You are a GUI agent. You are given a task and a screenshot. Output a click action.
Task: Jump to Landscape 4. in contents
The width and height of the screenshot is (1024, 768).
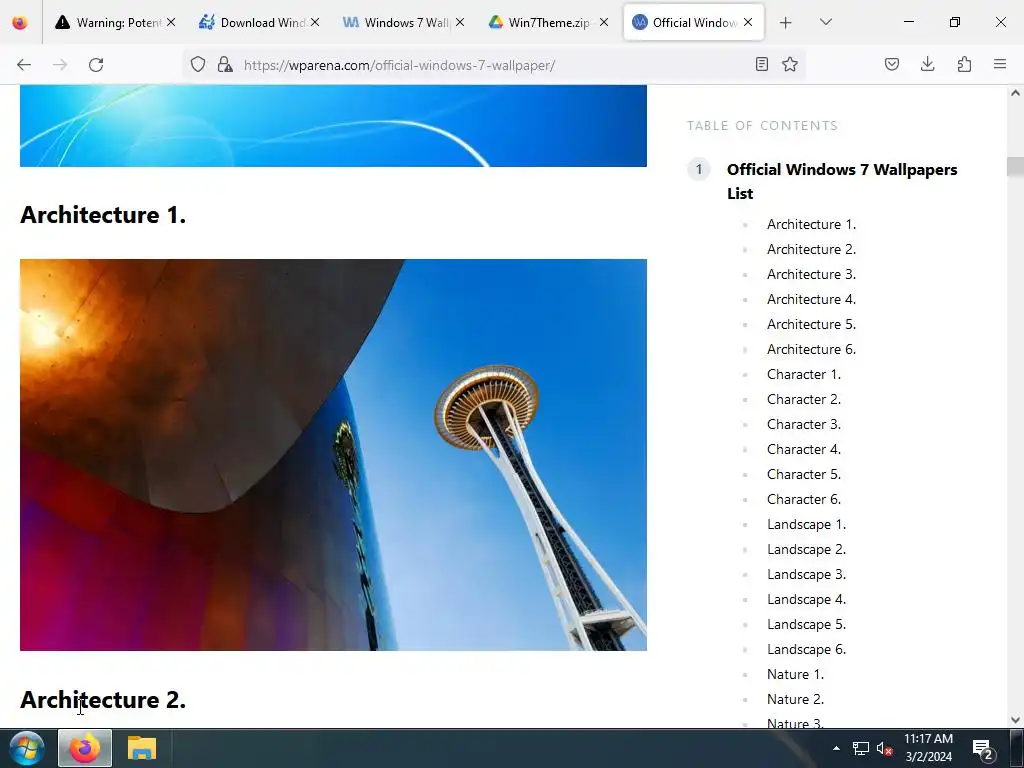pyautogui.click(x=807, y=600)
